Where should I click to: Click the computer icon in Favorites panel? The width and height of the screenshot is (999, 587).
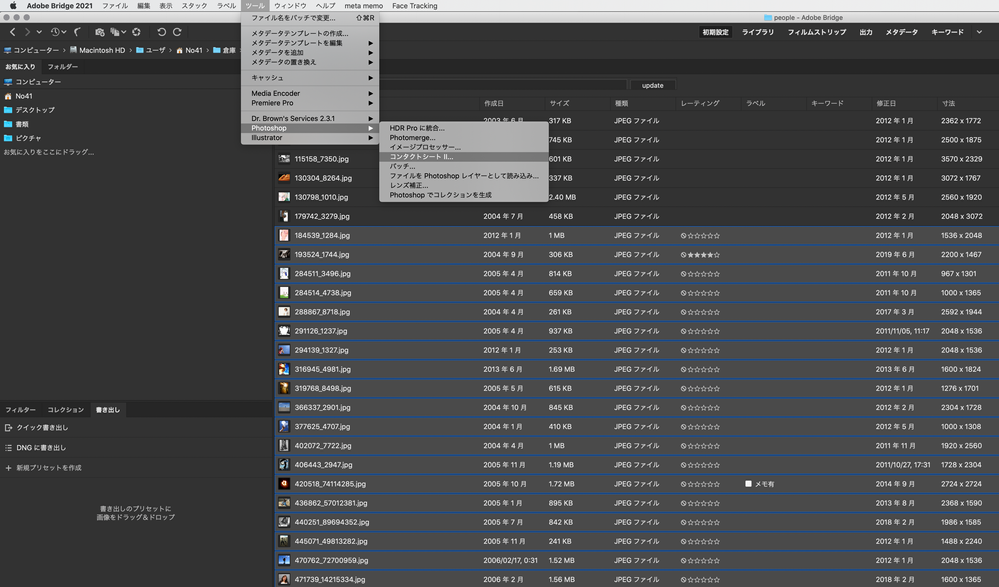[x=8, y=82]
